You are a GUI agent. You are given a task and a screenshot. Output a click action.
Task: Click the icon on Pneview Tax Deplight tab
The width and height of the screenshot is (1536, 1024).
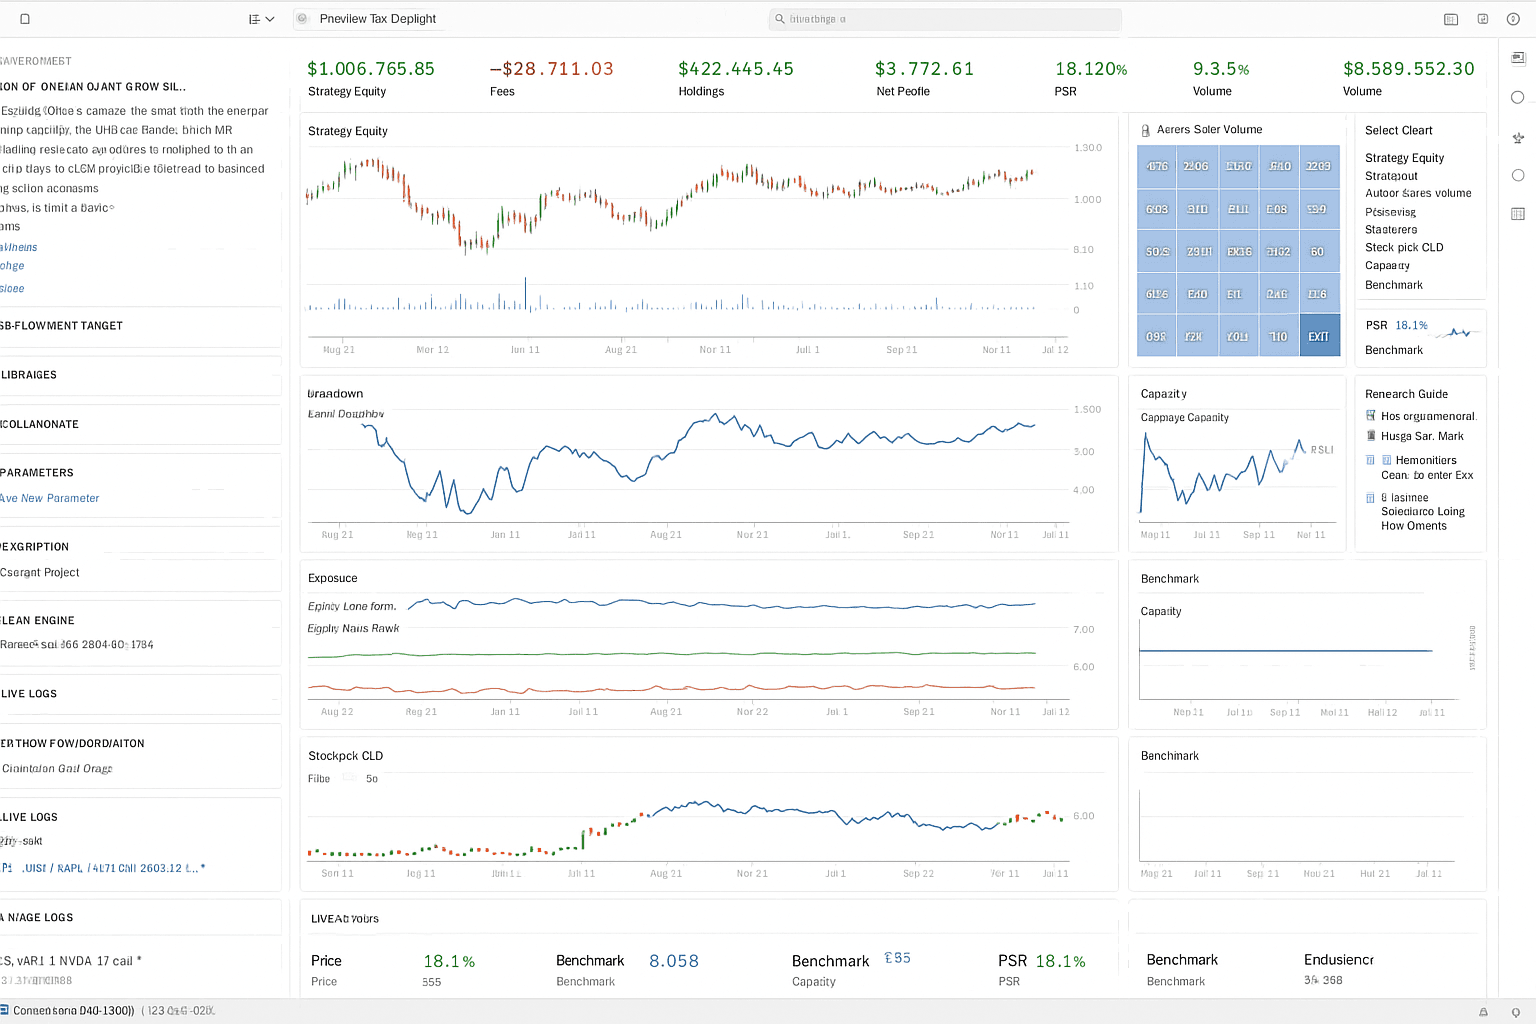coord(302,18)
